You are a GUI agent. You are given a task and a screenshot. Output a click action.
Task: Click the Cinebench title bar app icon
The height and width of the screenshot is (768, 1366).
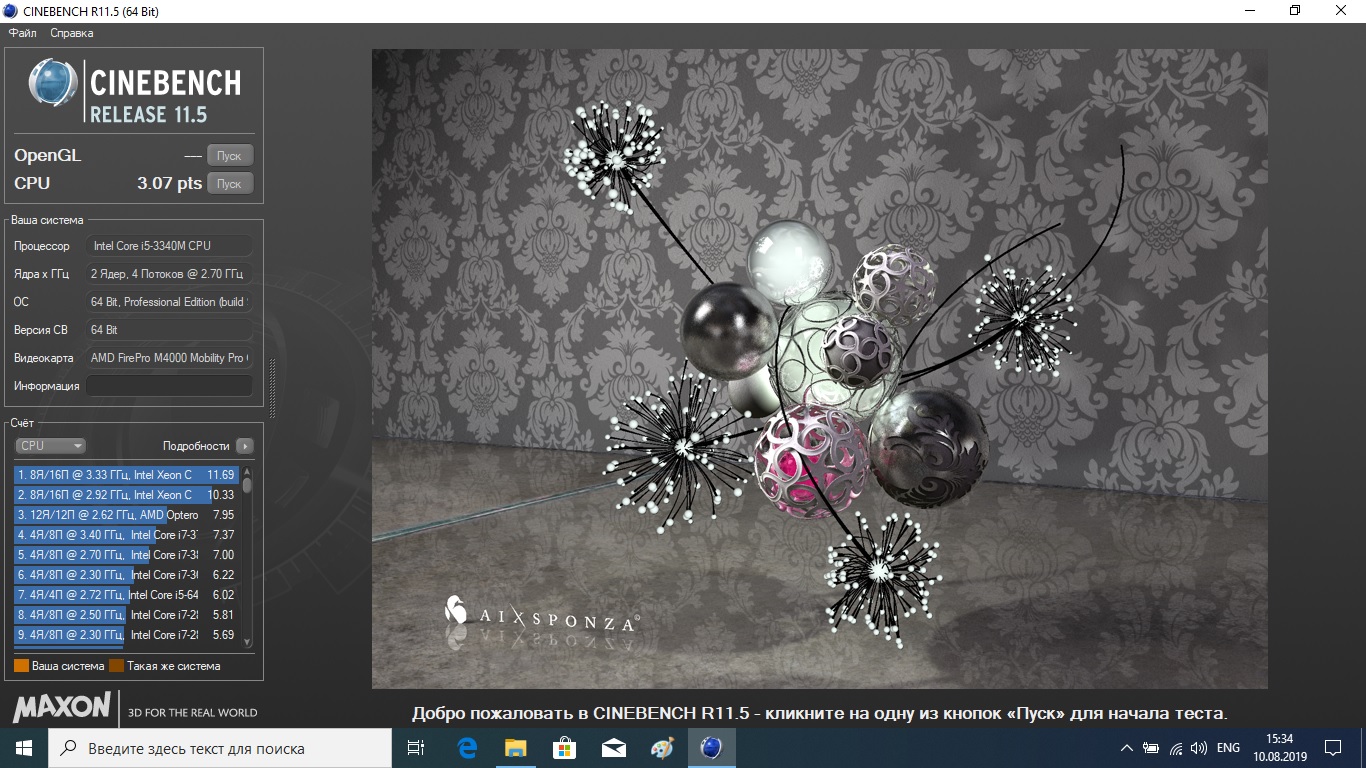click(x=11, y=11)
